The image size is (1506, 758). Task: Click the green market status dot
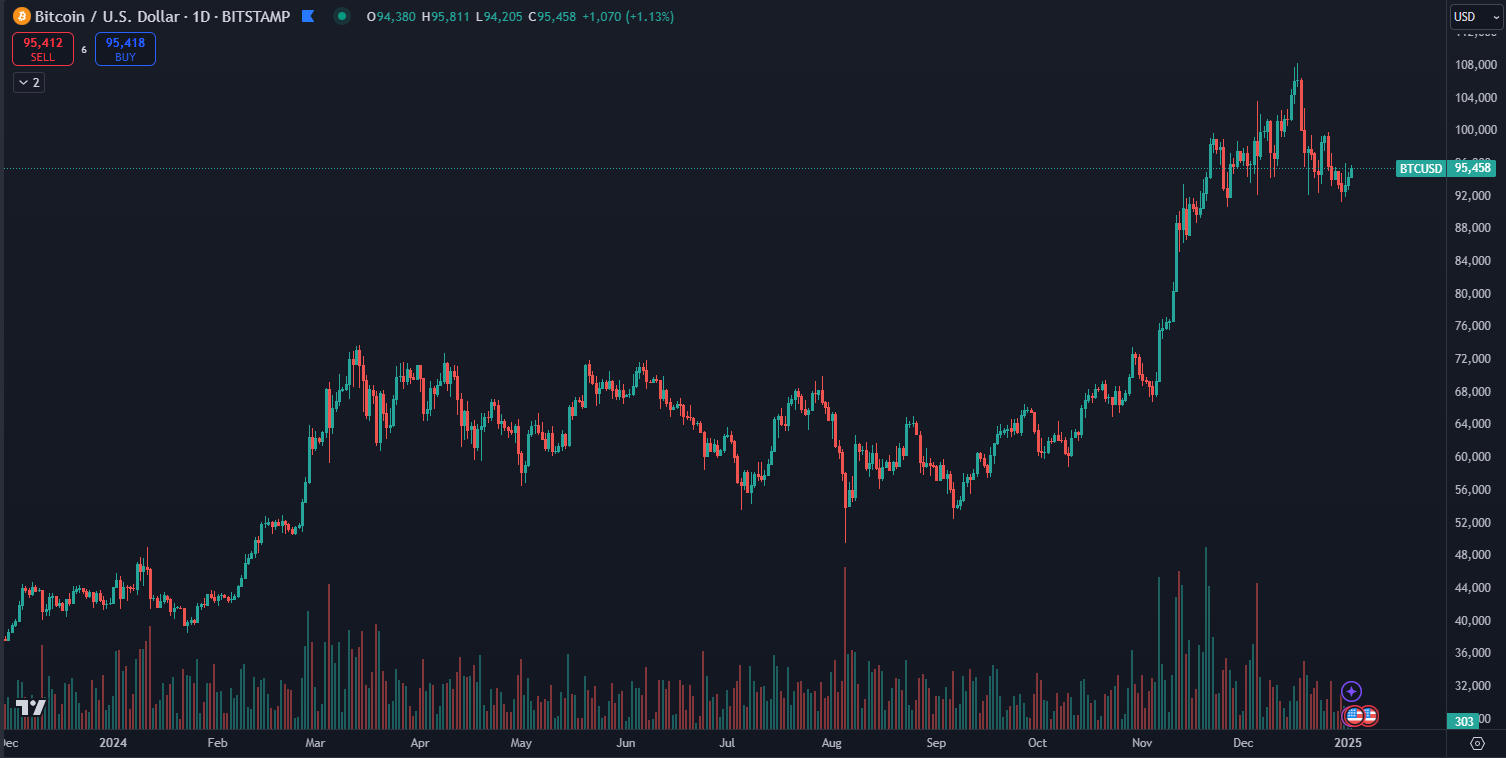[342, 16]
